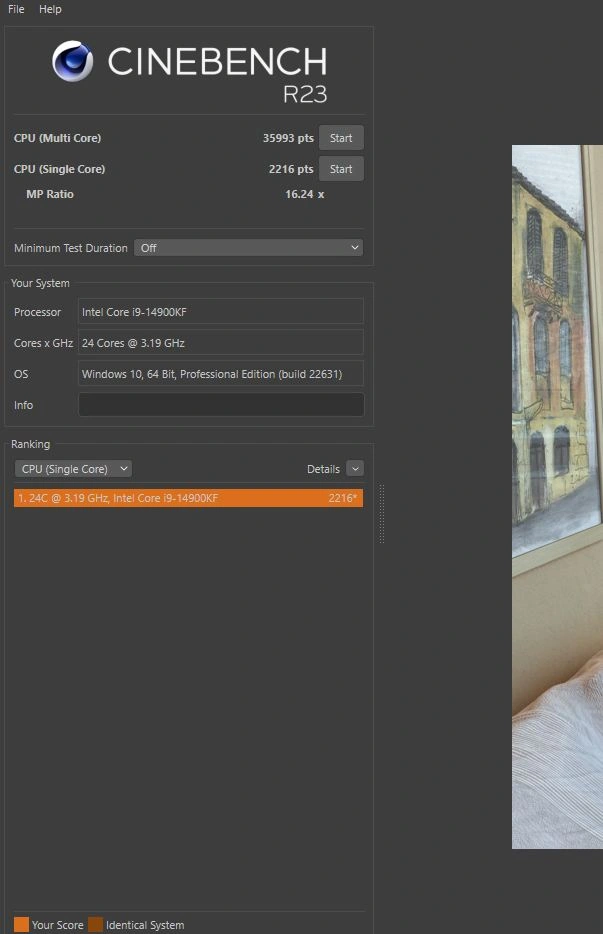Image resolution: width=603 pixels, height=934 pixels.
Task: Click the rendered scene image preview
Action: point(557,496)
